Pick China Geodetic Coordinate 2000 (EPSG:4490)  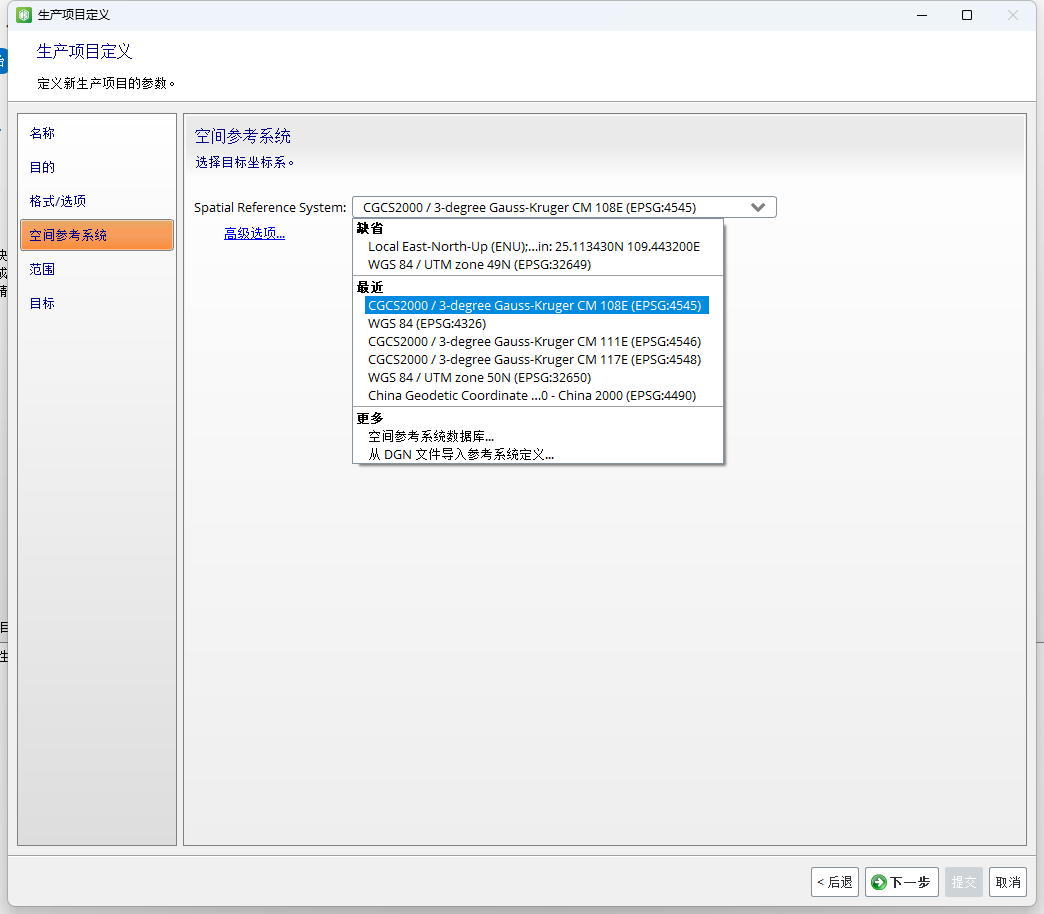click(x=531, y=395)
